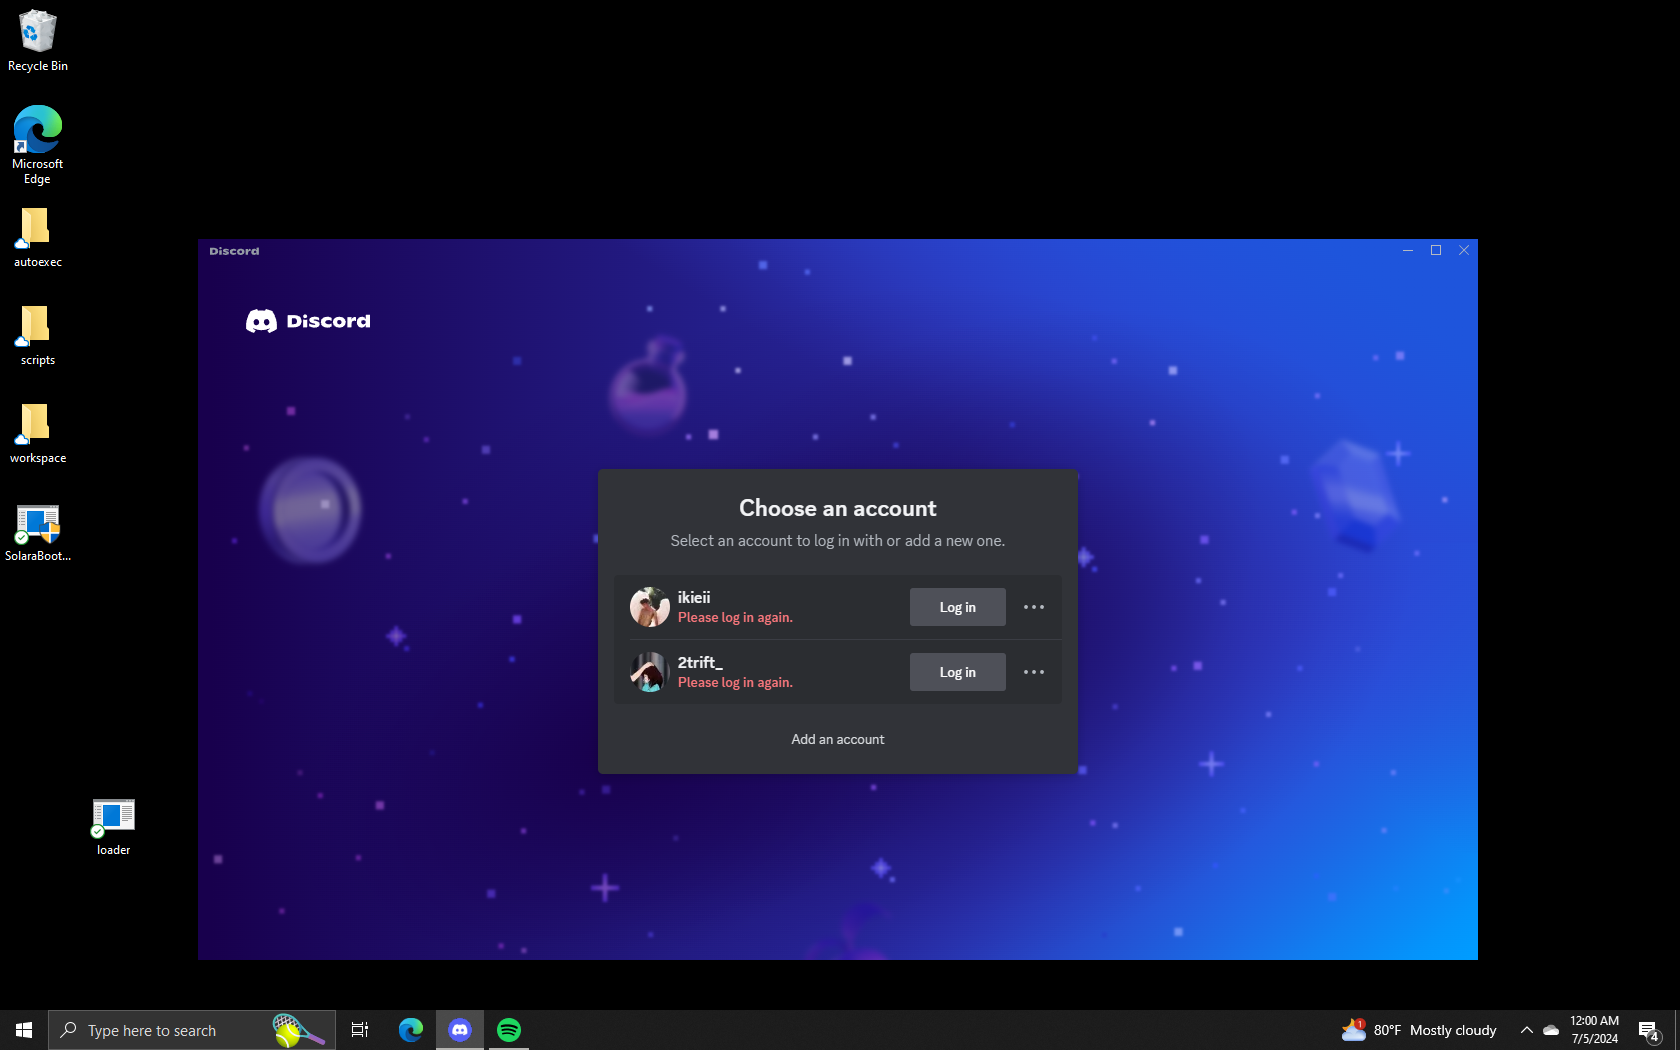
Task: Minimize the Discord window
Action: click(1408, 250)
